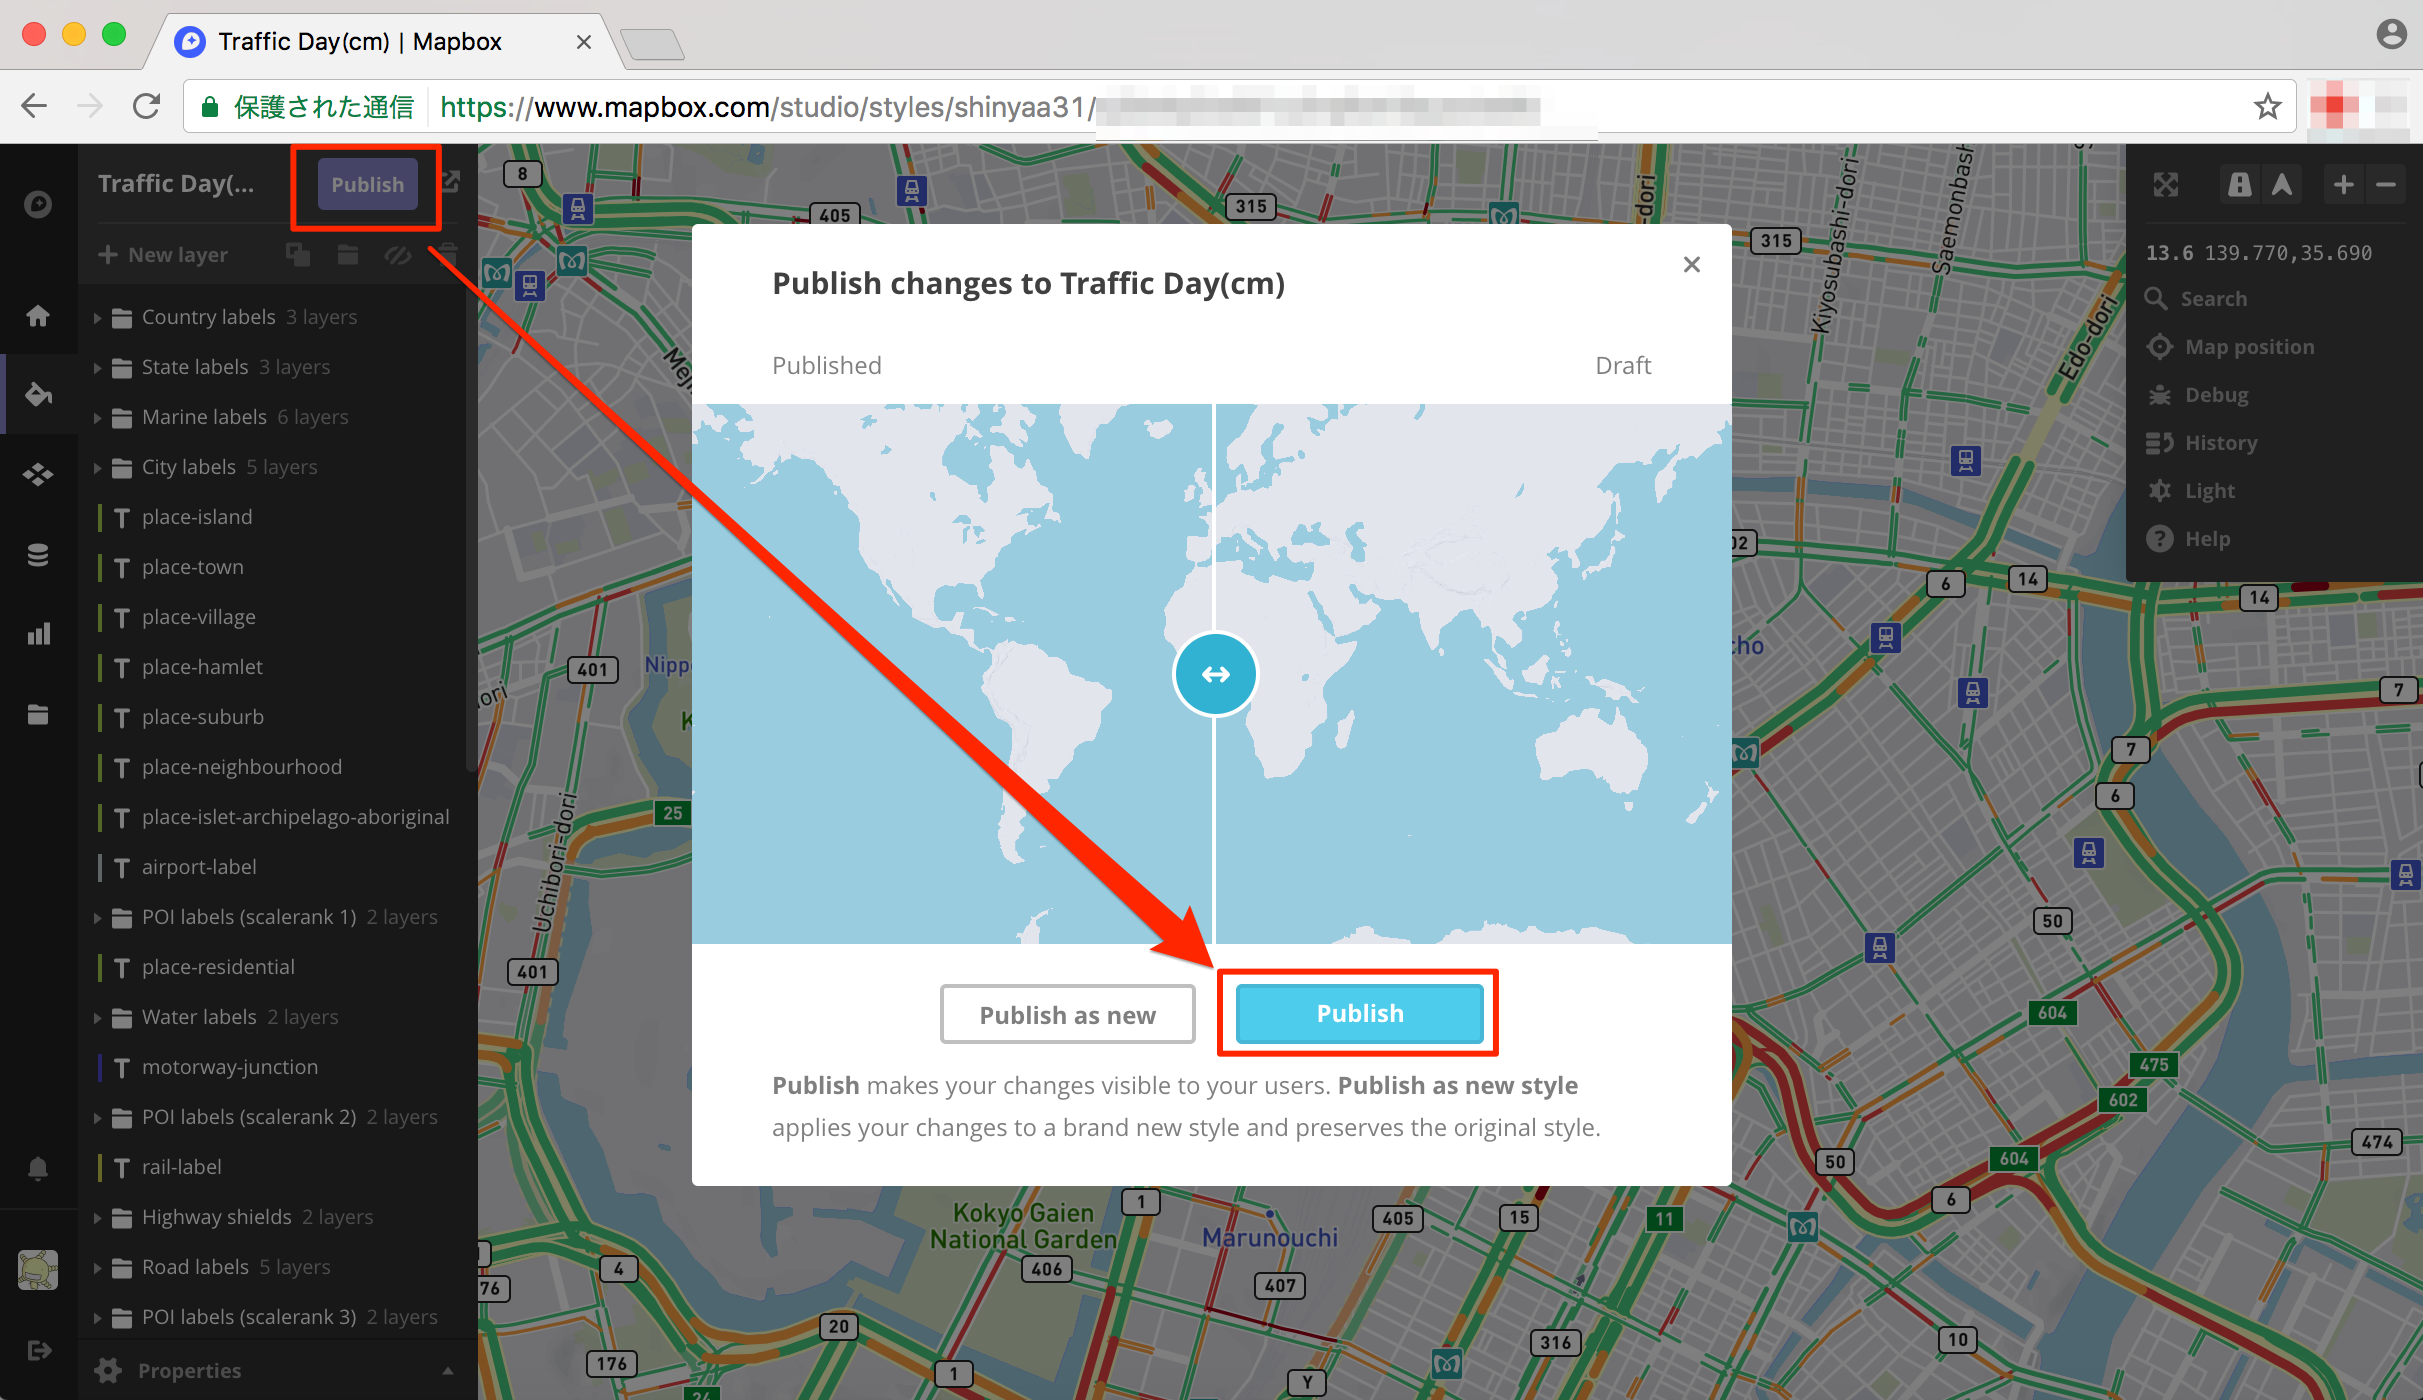Viewport: 2423px width, 1400px height.
Task: Add a layer with New layer
Action: 163,255
